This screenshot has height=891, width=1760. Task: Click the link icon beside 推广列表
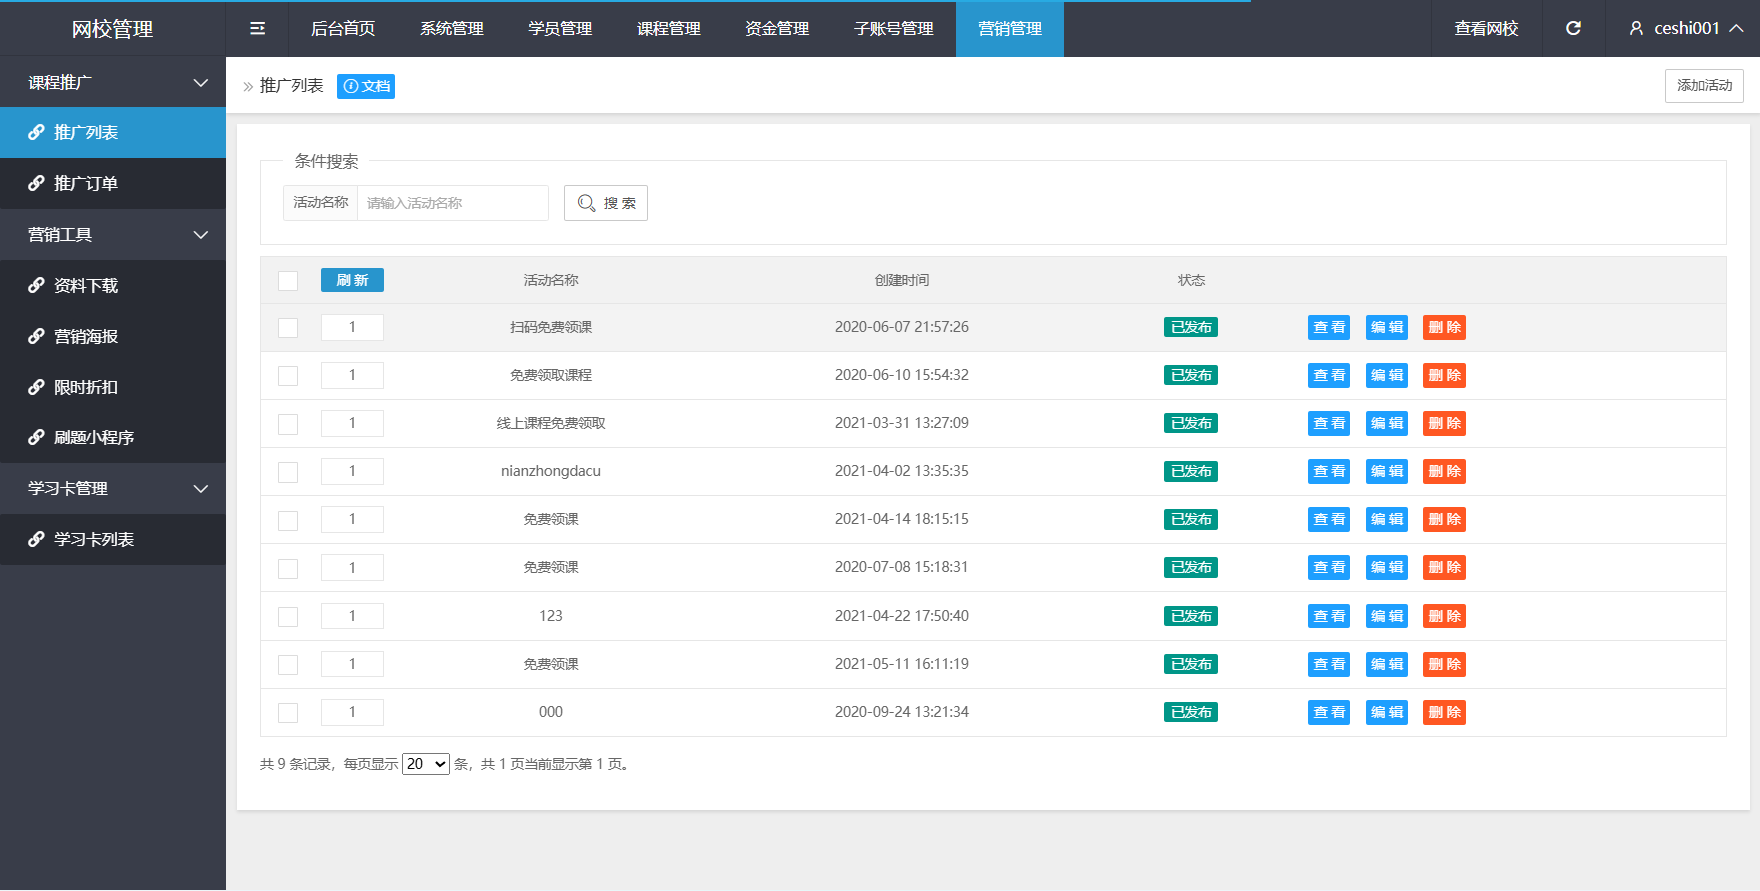pos(36,132)
